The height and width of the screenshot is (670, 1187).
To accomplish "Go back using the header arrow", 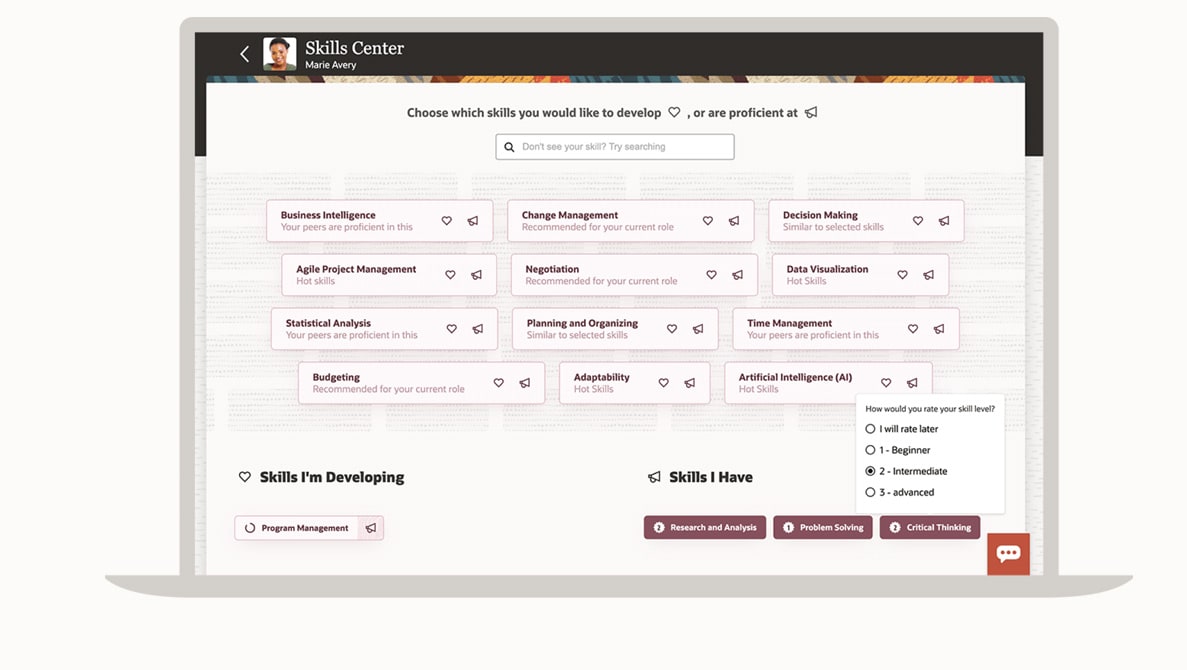I will [245, 54].
